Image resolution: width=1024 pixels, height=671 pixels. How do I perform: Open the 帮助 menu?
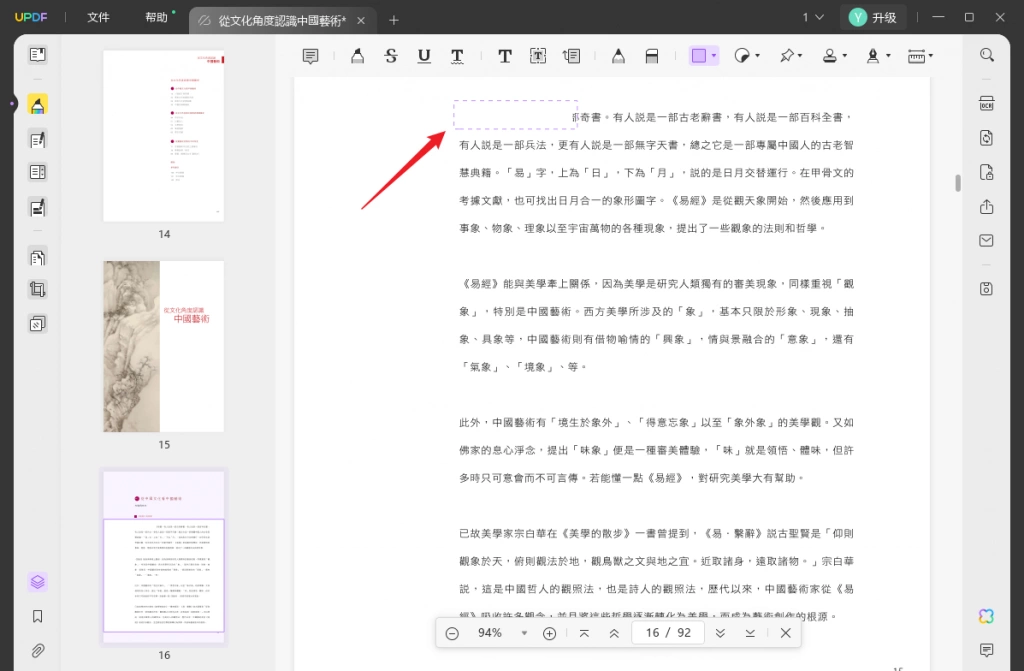tap(157, 18)
